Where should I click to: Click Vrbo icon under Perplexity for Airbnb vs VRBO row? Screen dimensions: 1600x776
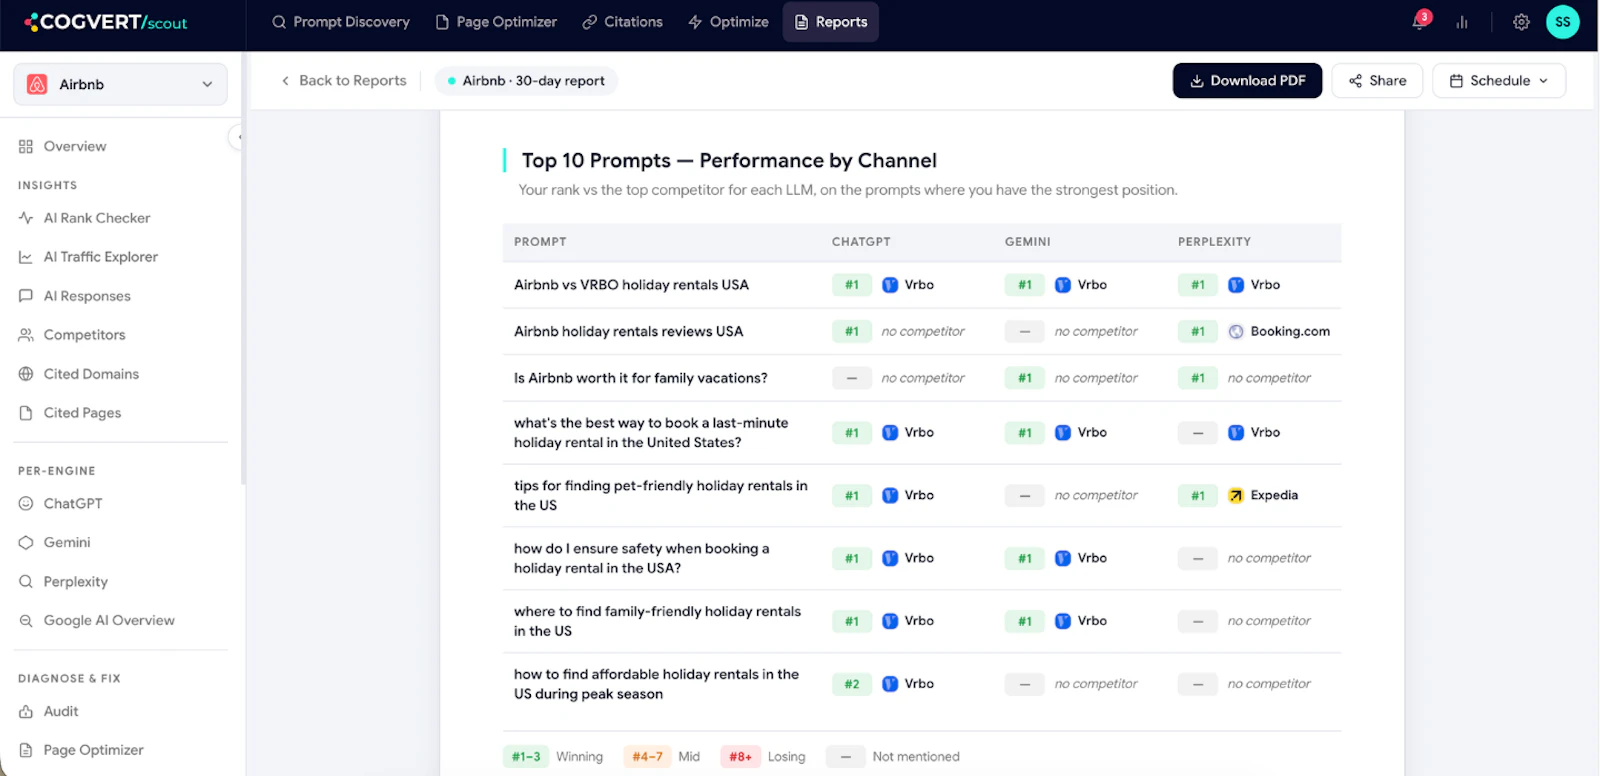(x=1236, y=285)
